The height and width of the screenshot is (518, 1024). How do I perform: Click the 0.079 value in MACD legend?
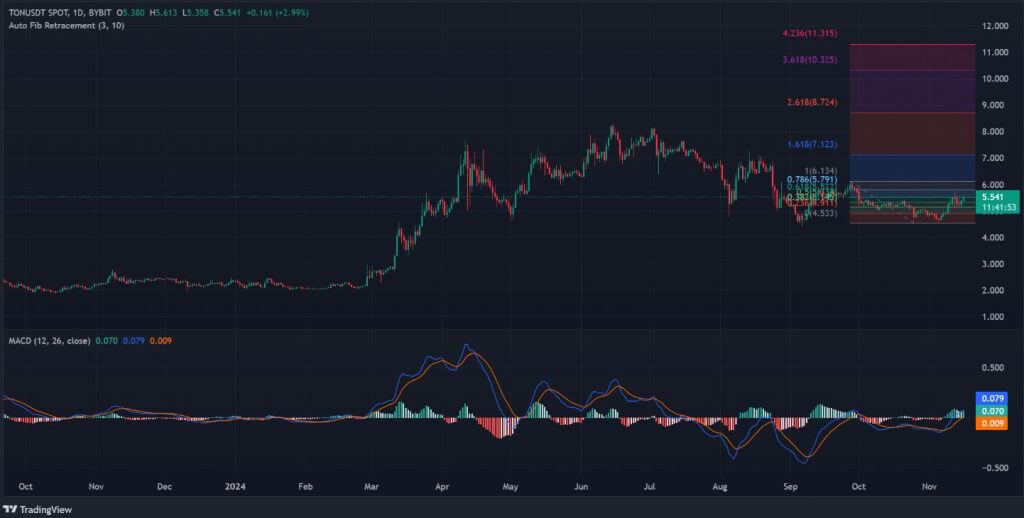tap(134, 340)
